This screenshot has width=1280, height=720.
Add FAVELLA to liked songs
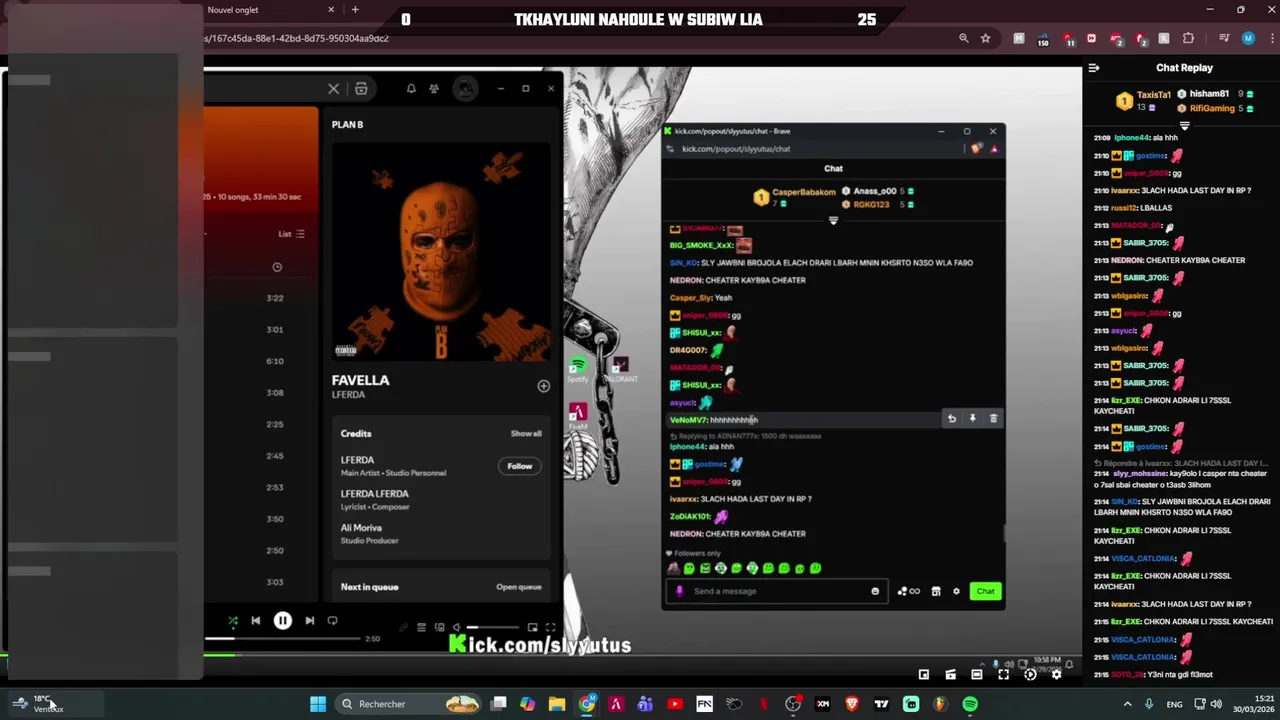(543, 386)
